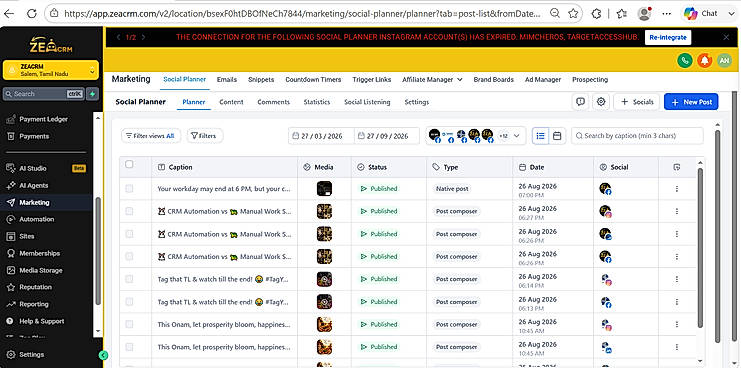741x368 pixels.
Task: Click next notification arrow in banner
Action: tap(143, 37)
